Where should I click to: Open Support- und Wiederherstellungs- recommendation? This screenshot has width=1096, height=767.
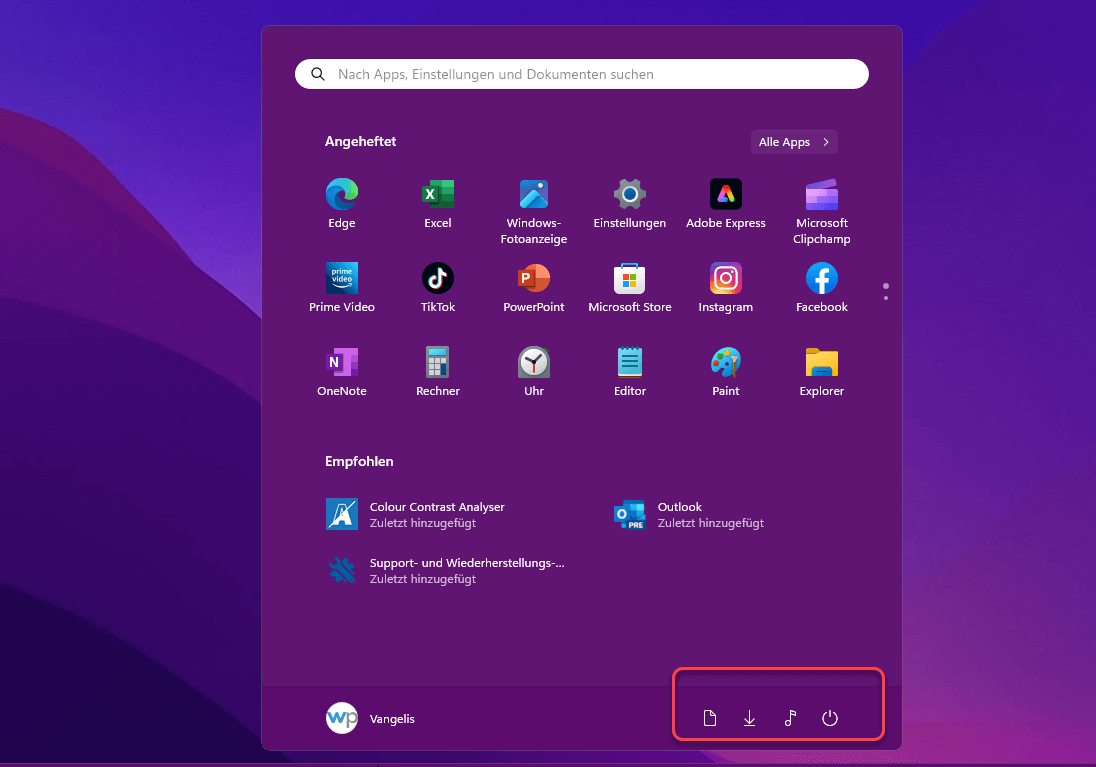point(445,571)
